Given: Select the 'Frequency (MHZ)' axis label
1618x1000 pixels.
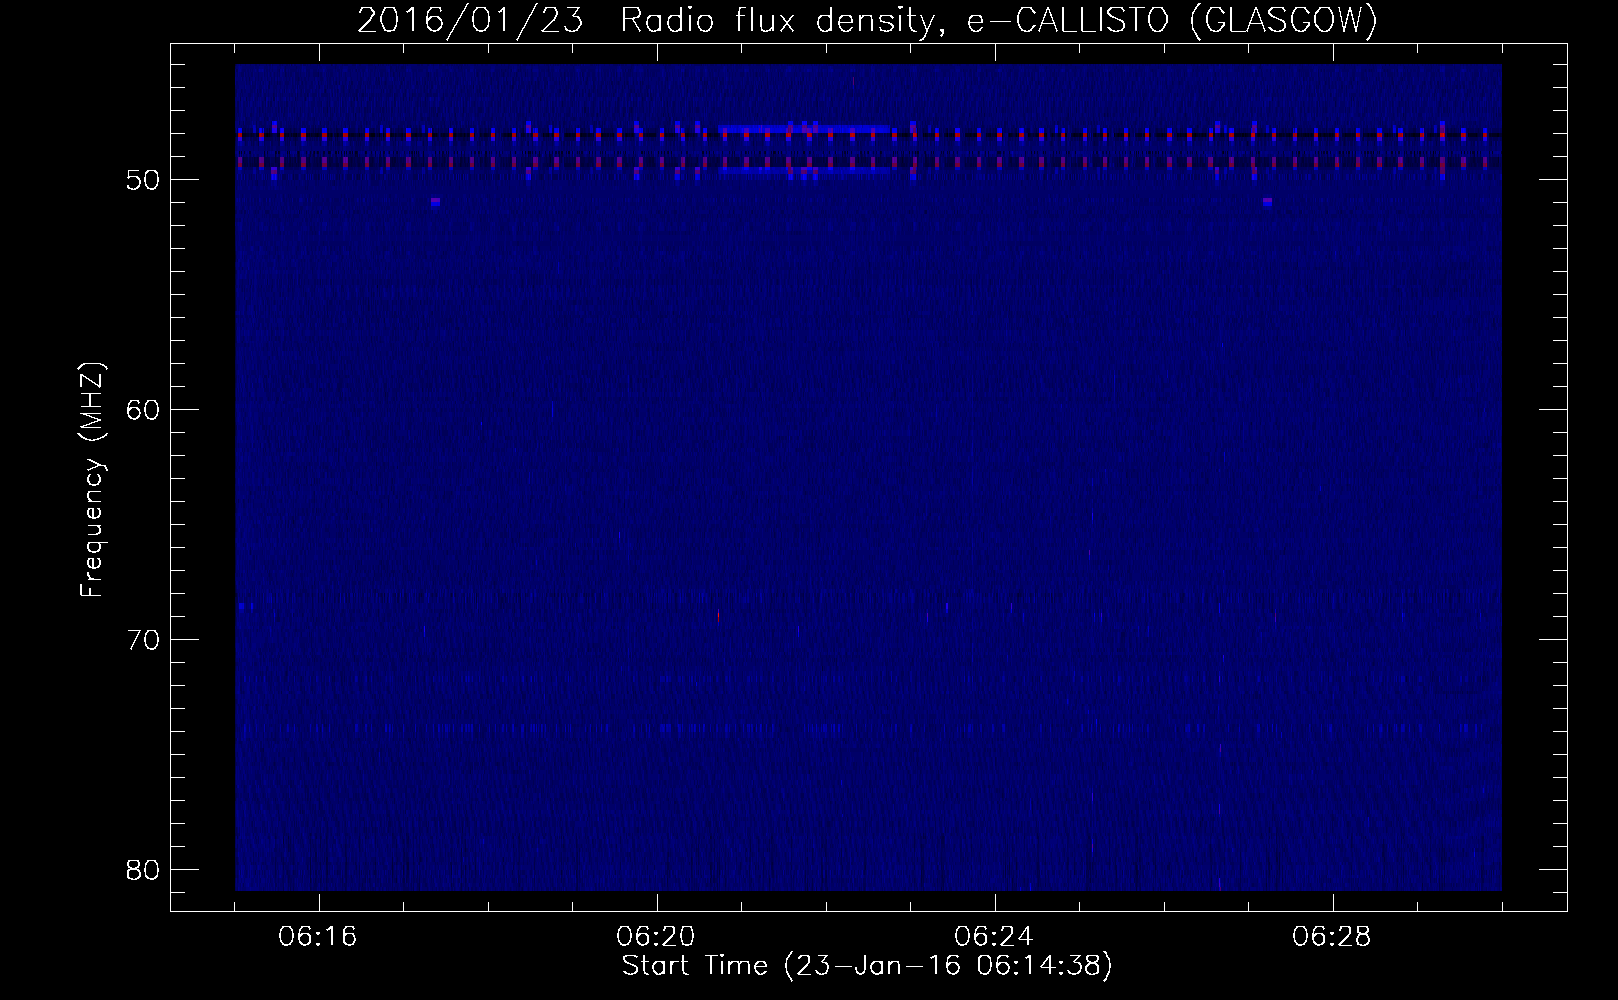Looking at the screenshot, I should (92, 480).
